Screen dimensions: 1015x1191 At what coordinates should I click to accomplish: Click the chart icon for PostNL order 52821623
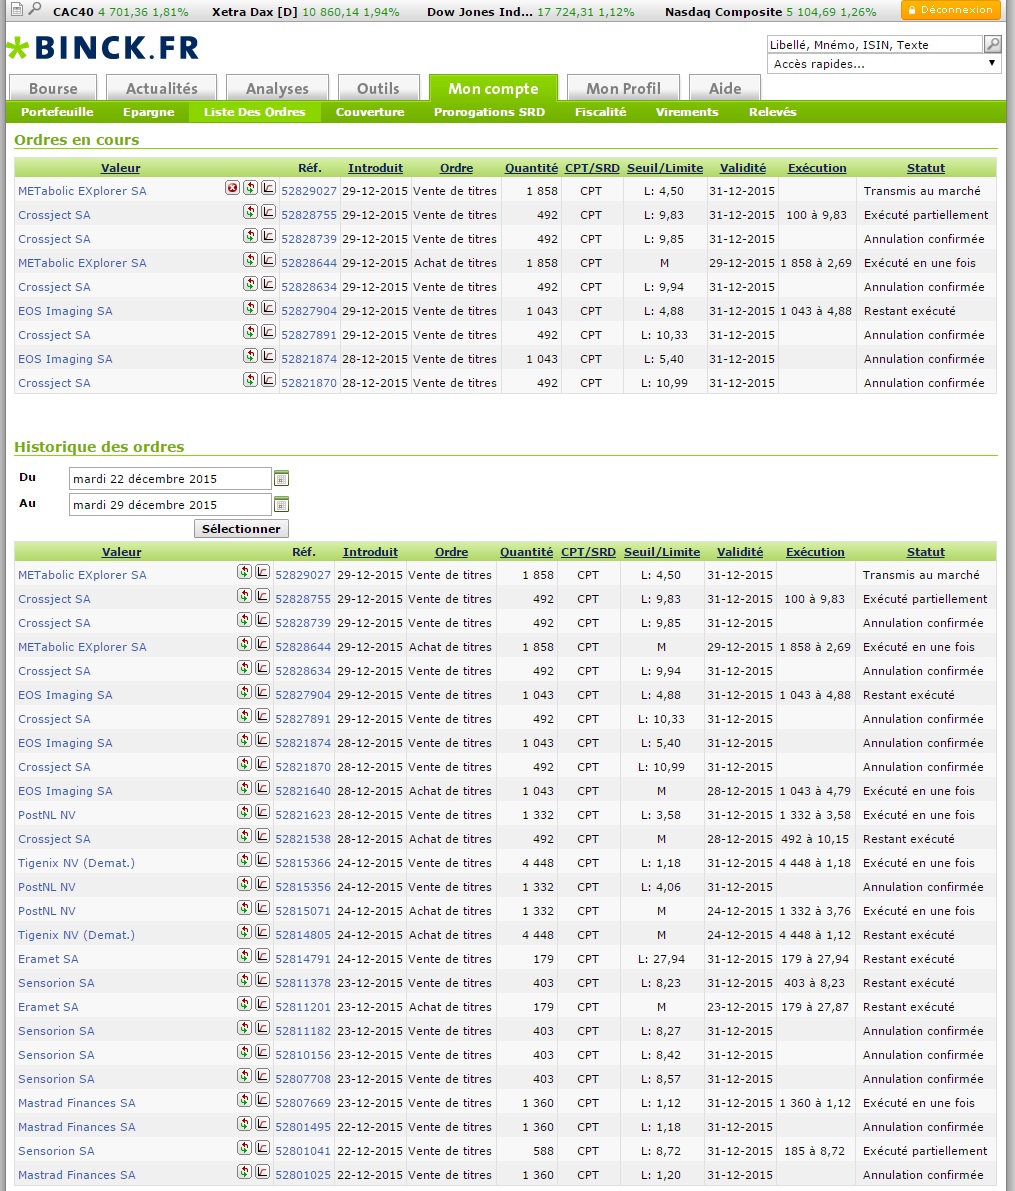262,812
